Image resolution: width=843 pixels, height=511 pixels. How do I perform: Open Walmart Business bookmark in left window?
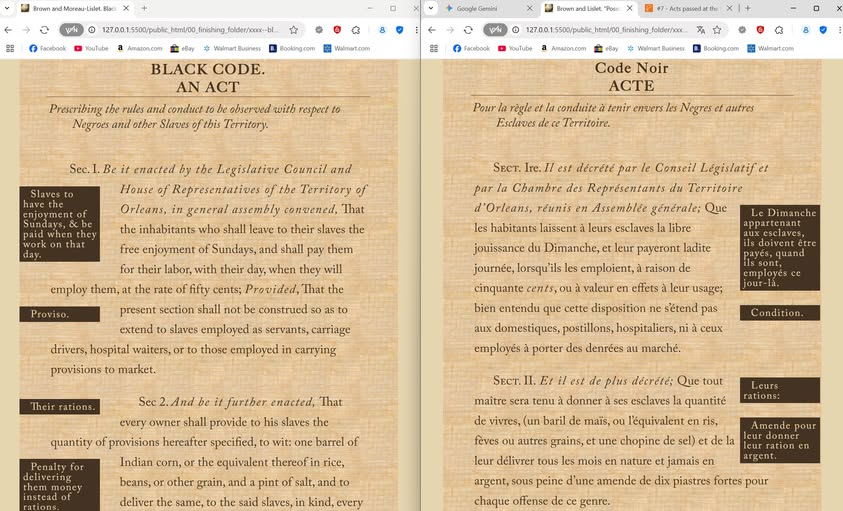click(x=232, y=48)
